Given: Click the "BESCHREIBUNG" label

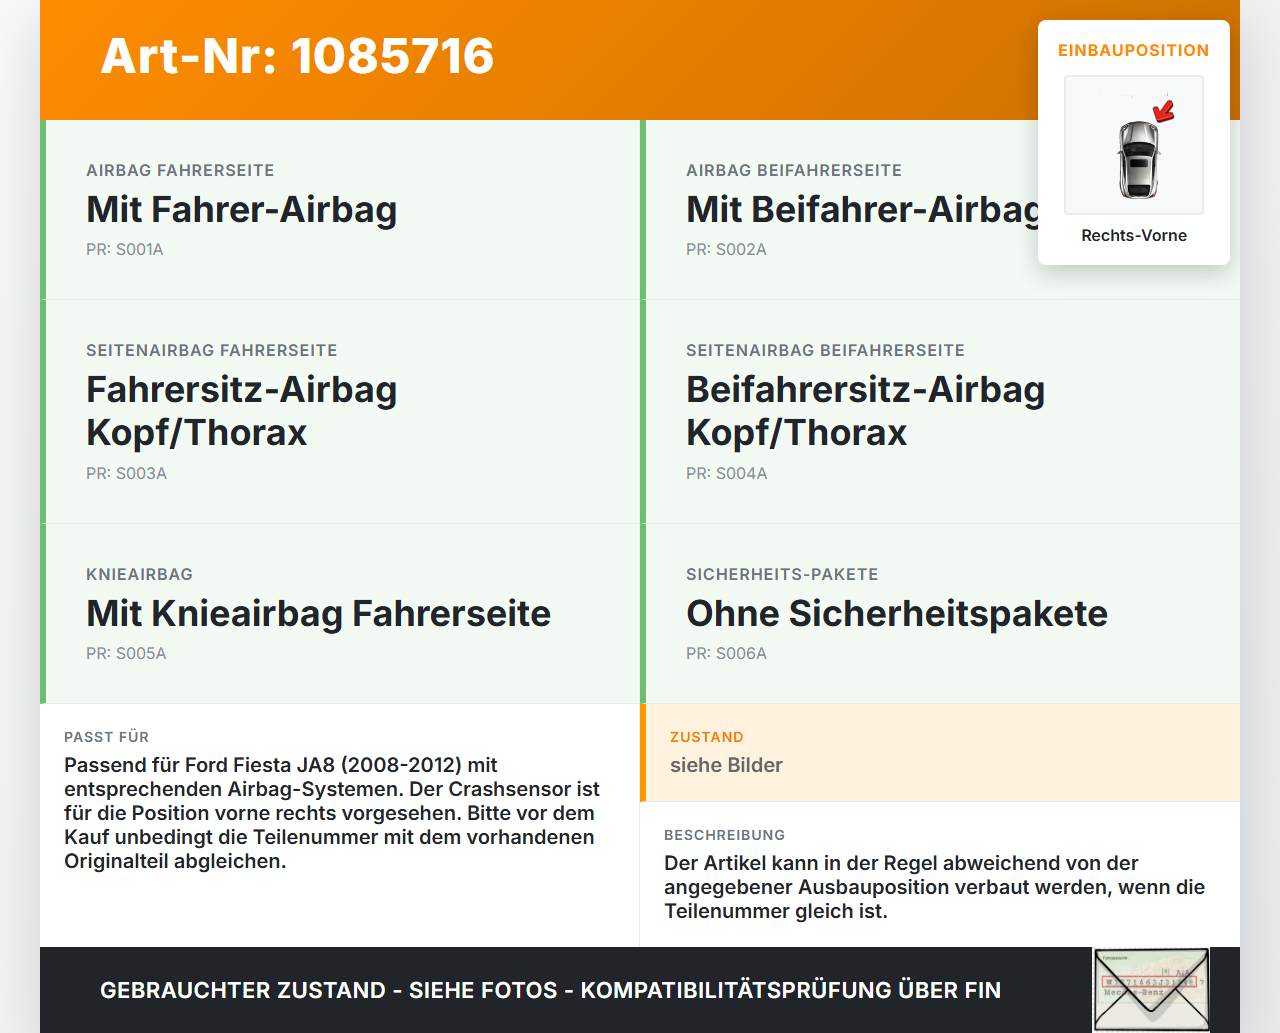Looking at the screenshot, I should point(725,835).
